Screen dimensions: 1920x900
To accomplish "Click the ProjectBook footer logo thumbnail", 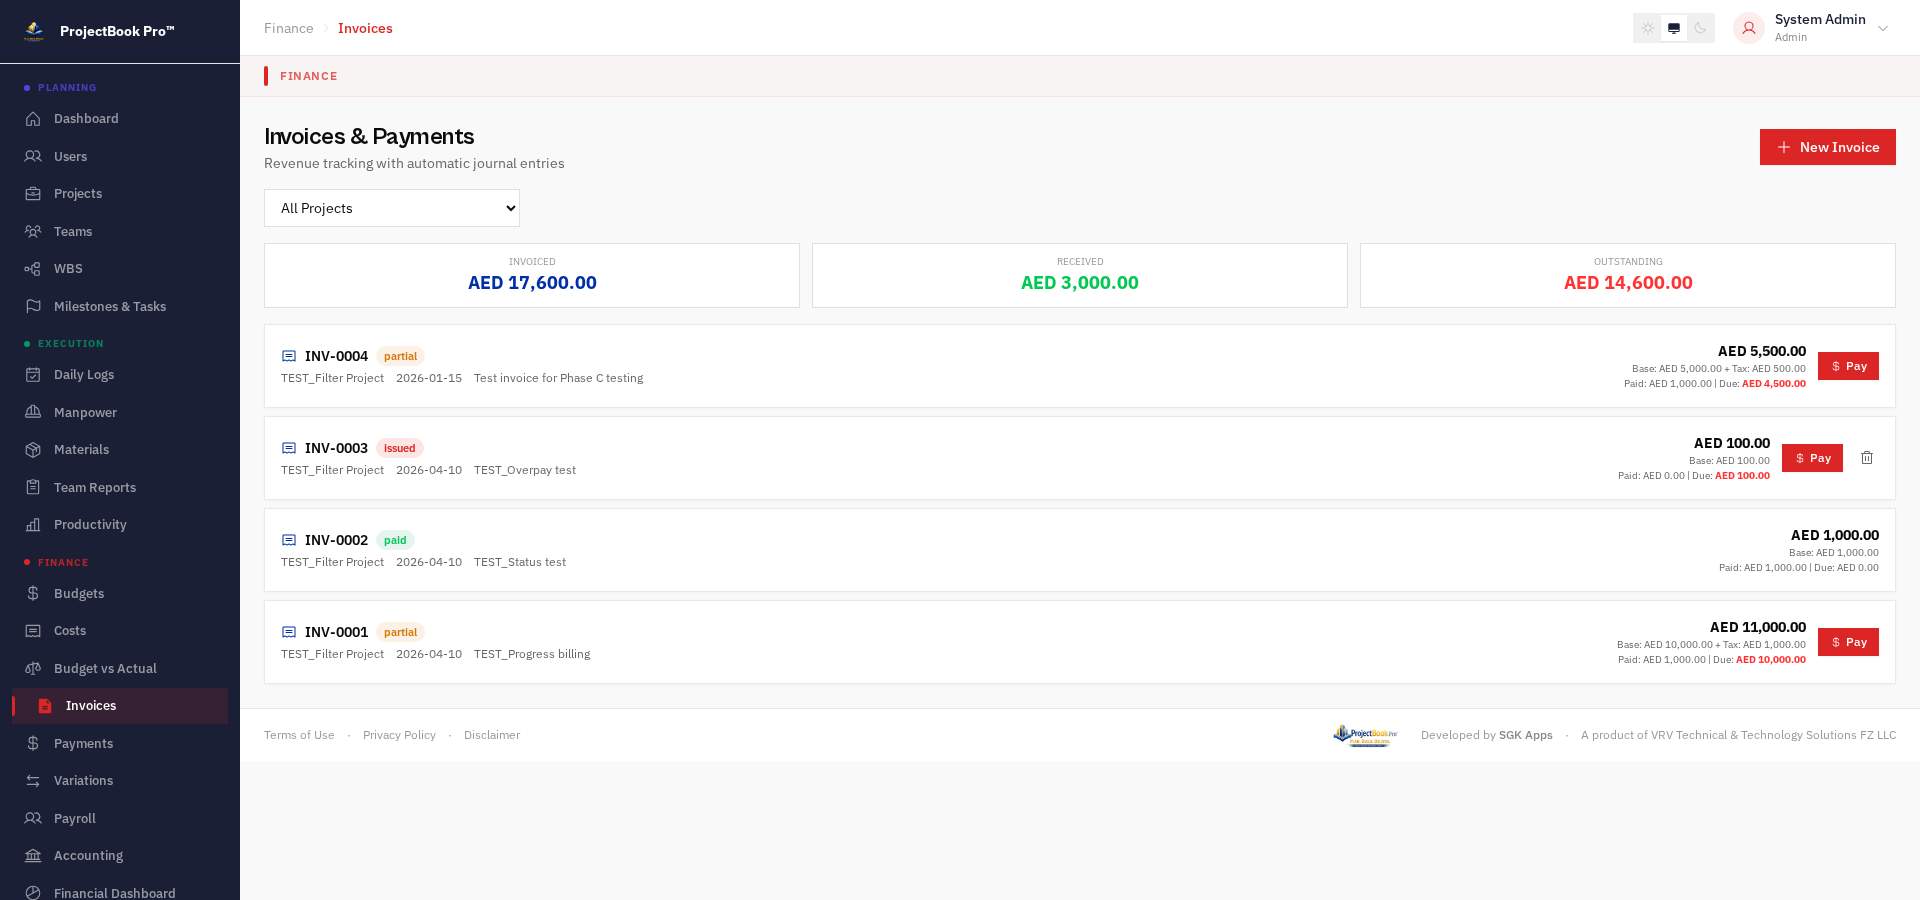I will coord(1365,735).
